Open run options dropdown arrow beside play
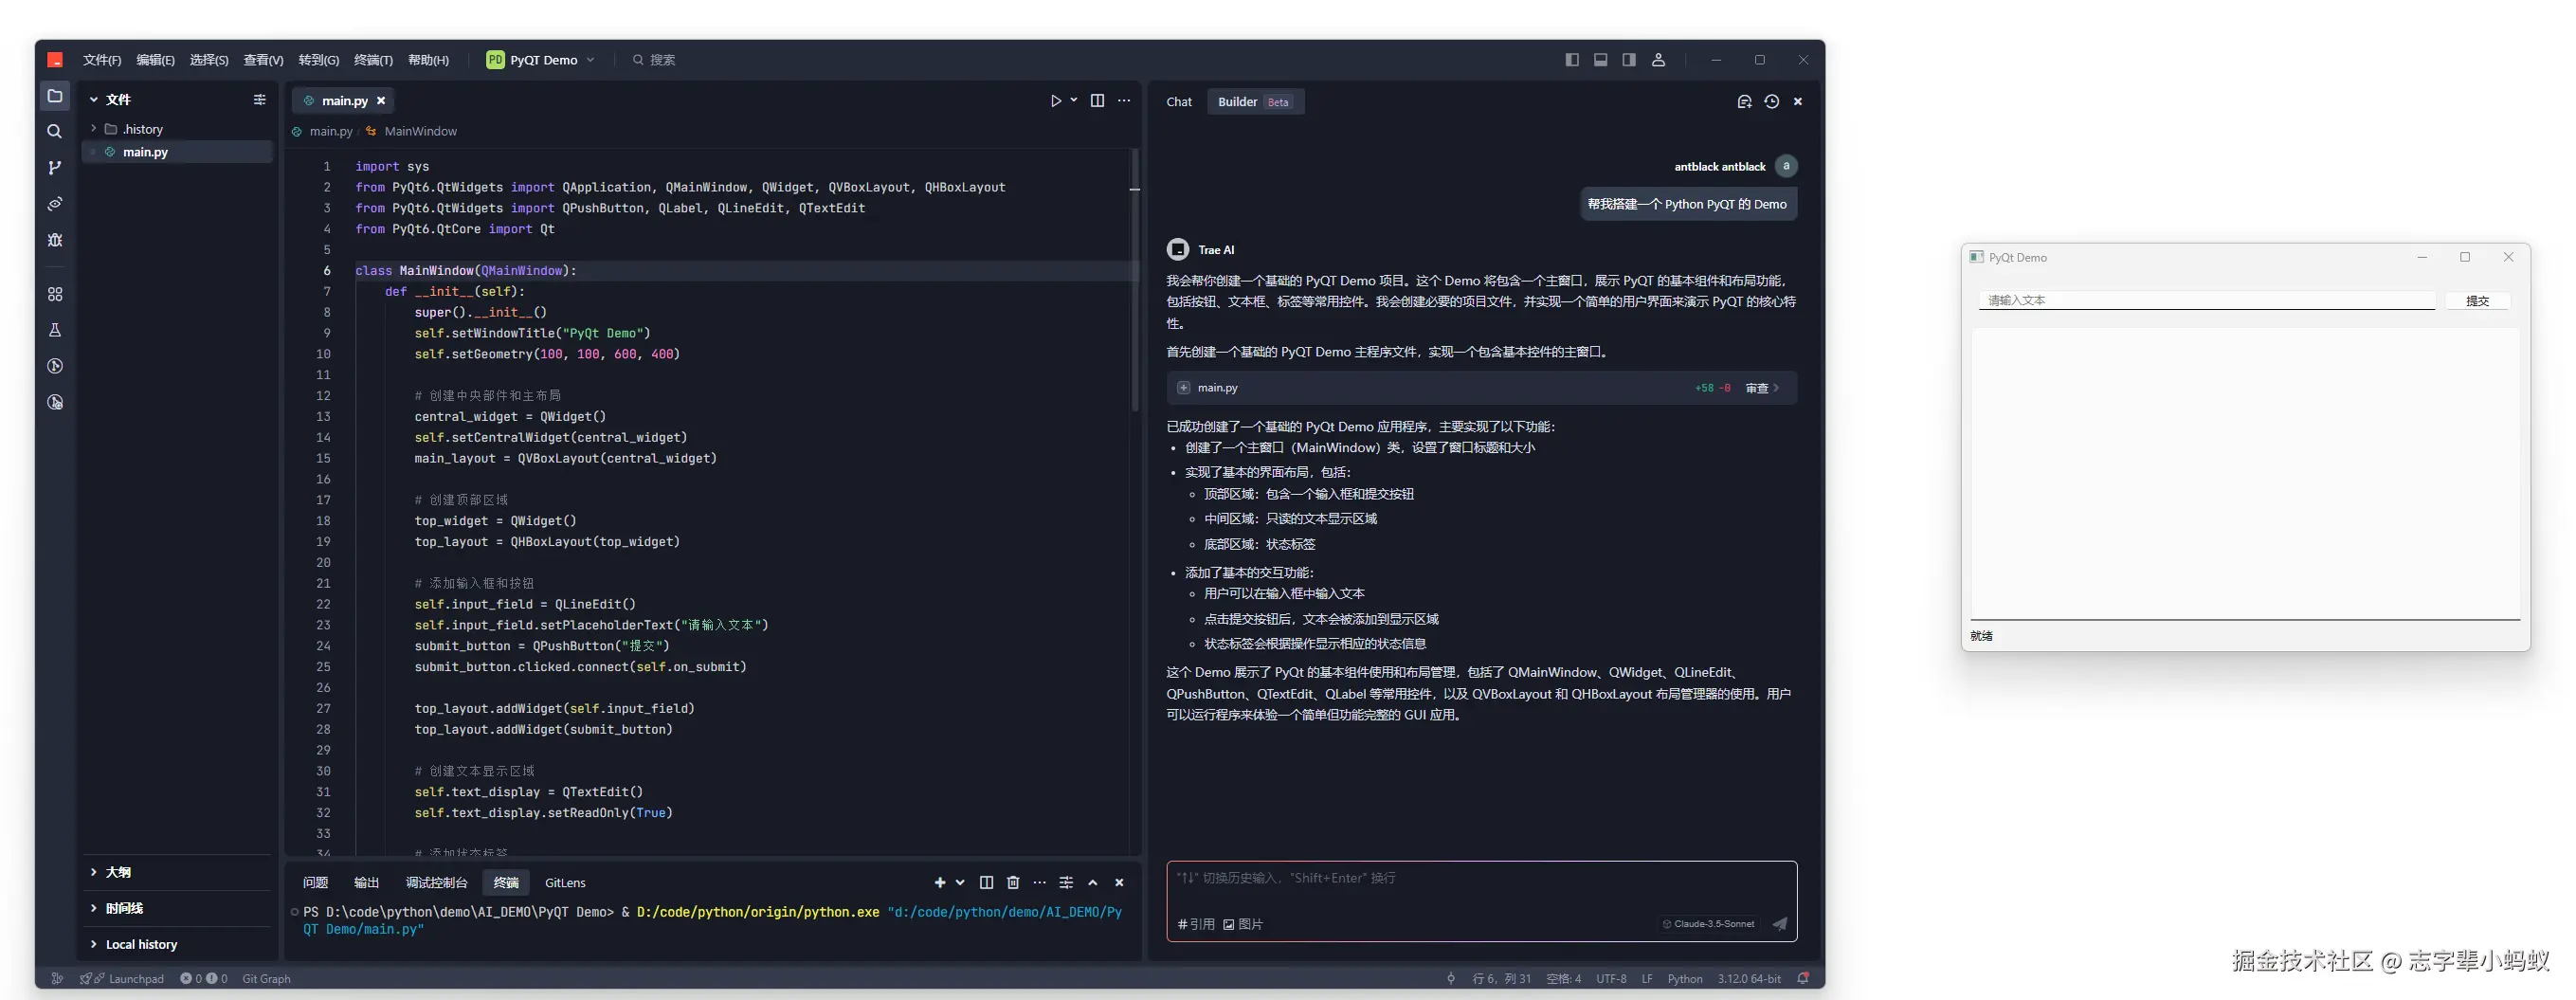Viewport: 2576px width, 1000px height. coord(1074,100)
